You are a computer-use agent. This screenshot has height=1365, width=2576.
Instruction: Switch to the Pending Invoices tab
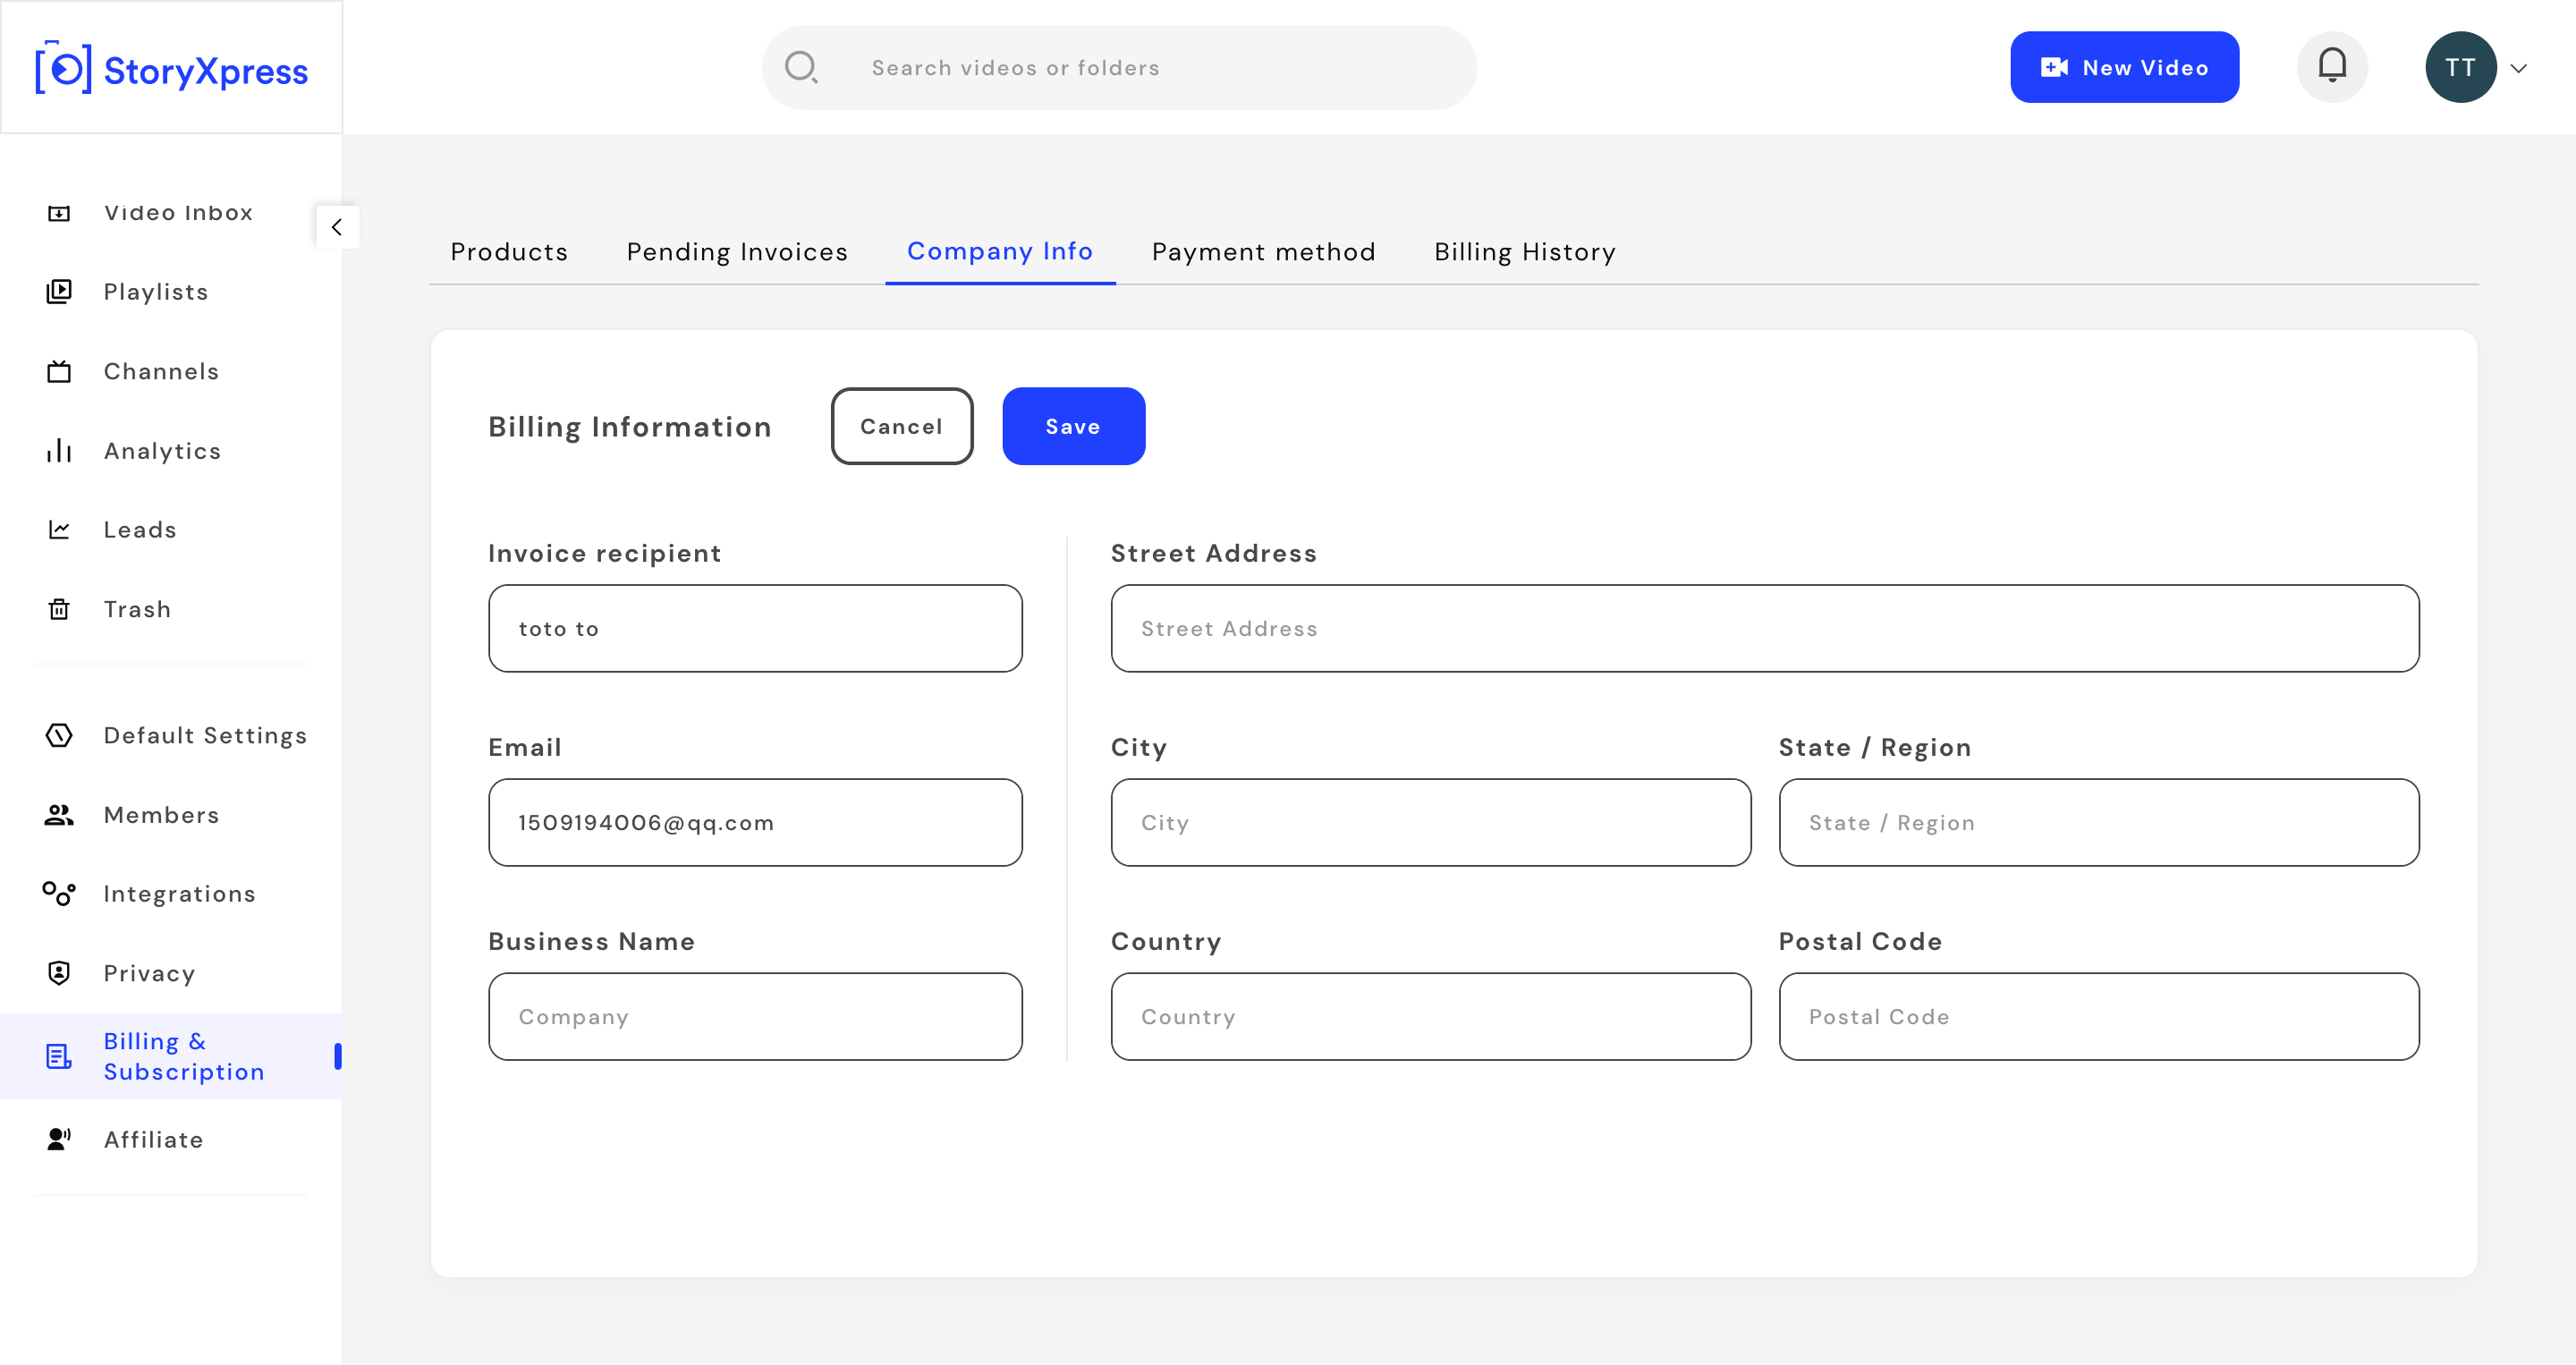click(737, 252)
